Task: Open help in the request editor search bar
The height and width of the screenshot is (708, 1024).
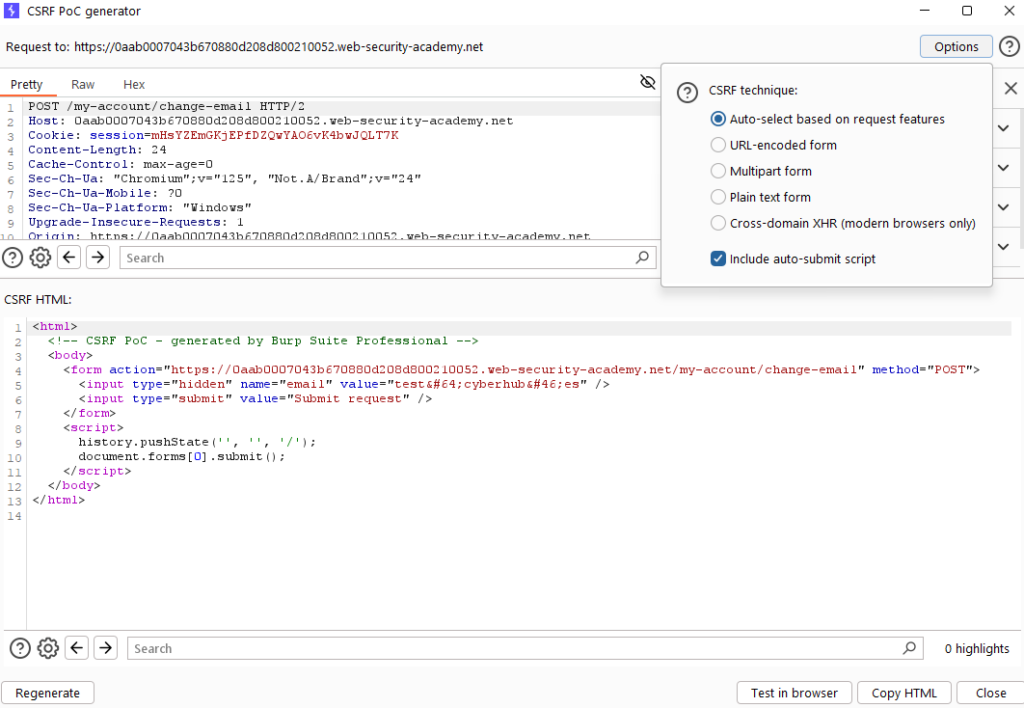Action: [12, 258]
